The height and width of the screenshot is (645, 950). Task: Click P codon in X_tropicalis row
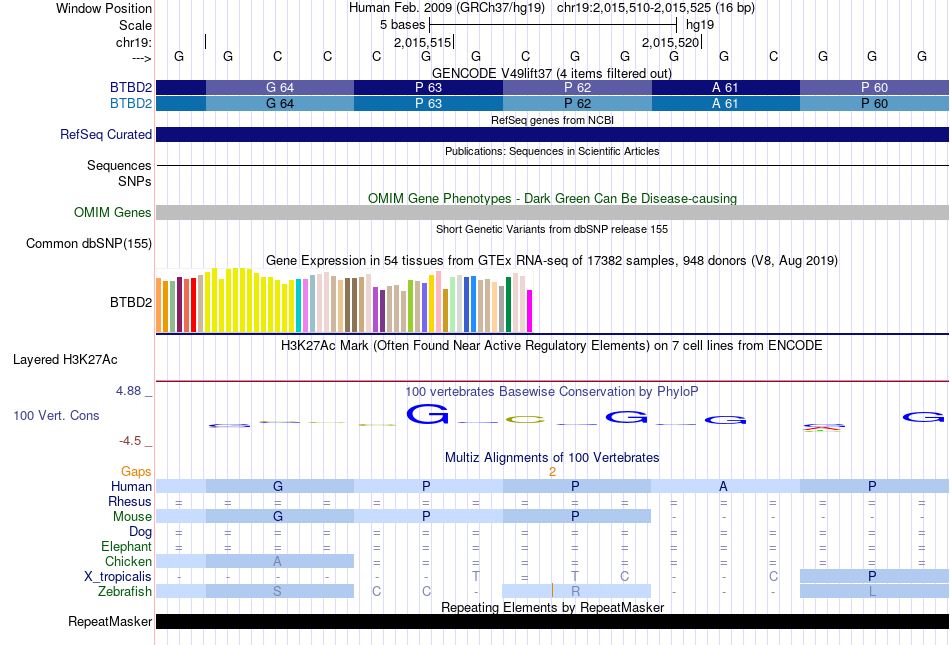872,577
